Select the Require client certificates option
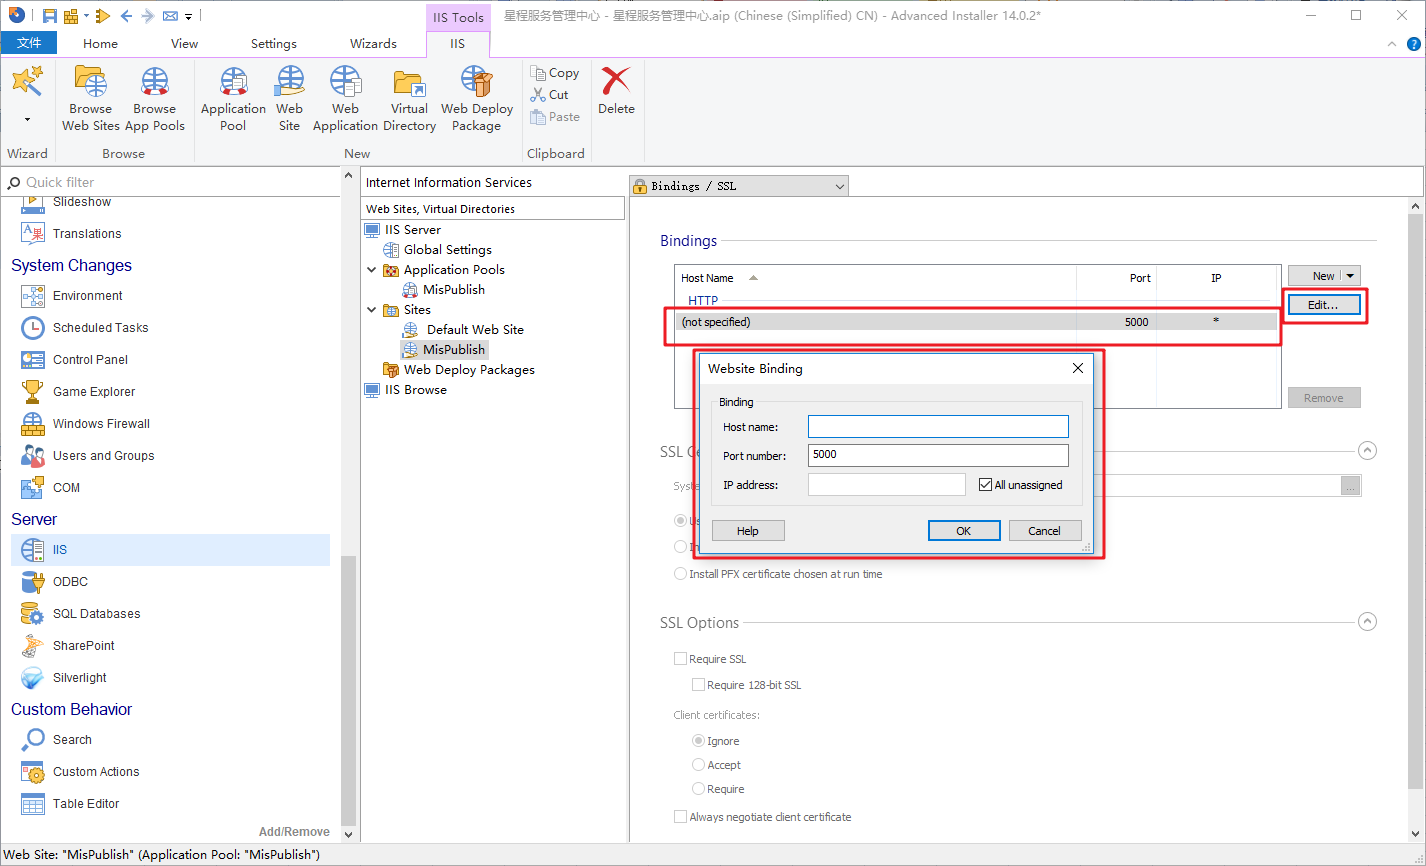This screenshot has height=866, width=1426. 698,789
